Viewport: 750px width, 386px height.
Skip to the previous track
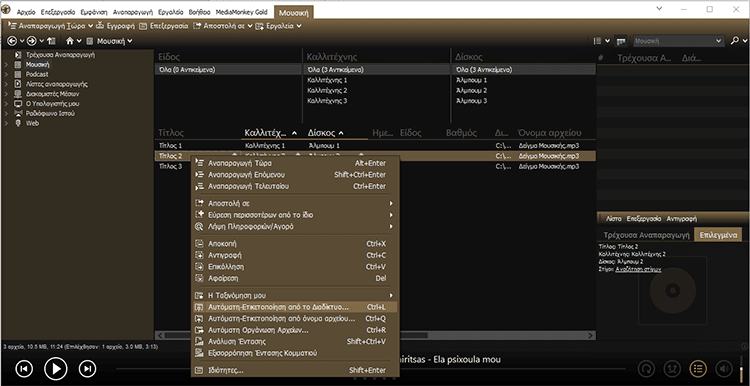[x=24, y=368]
